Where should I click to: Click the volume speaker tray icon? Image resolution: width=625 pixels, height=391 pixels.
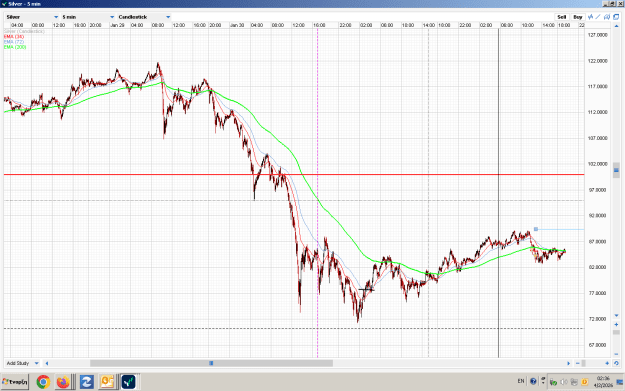[x=564, y=382]
